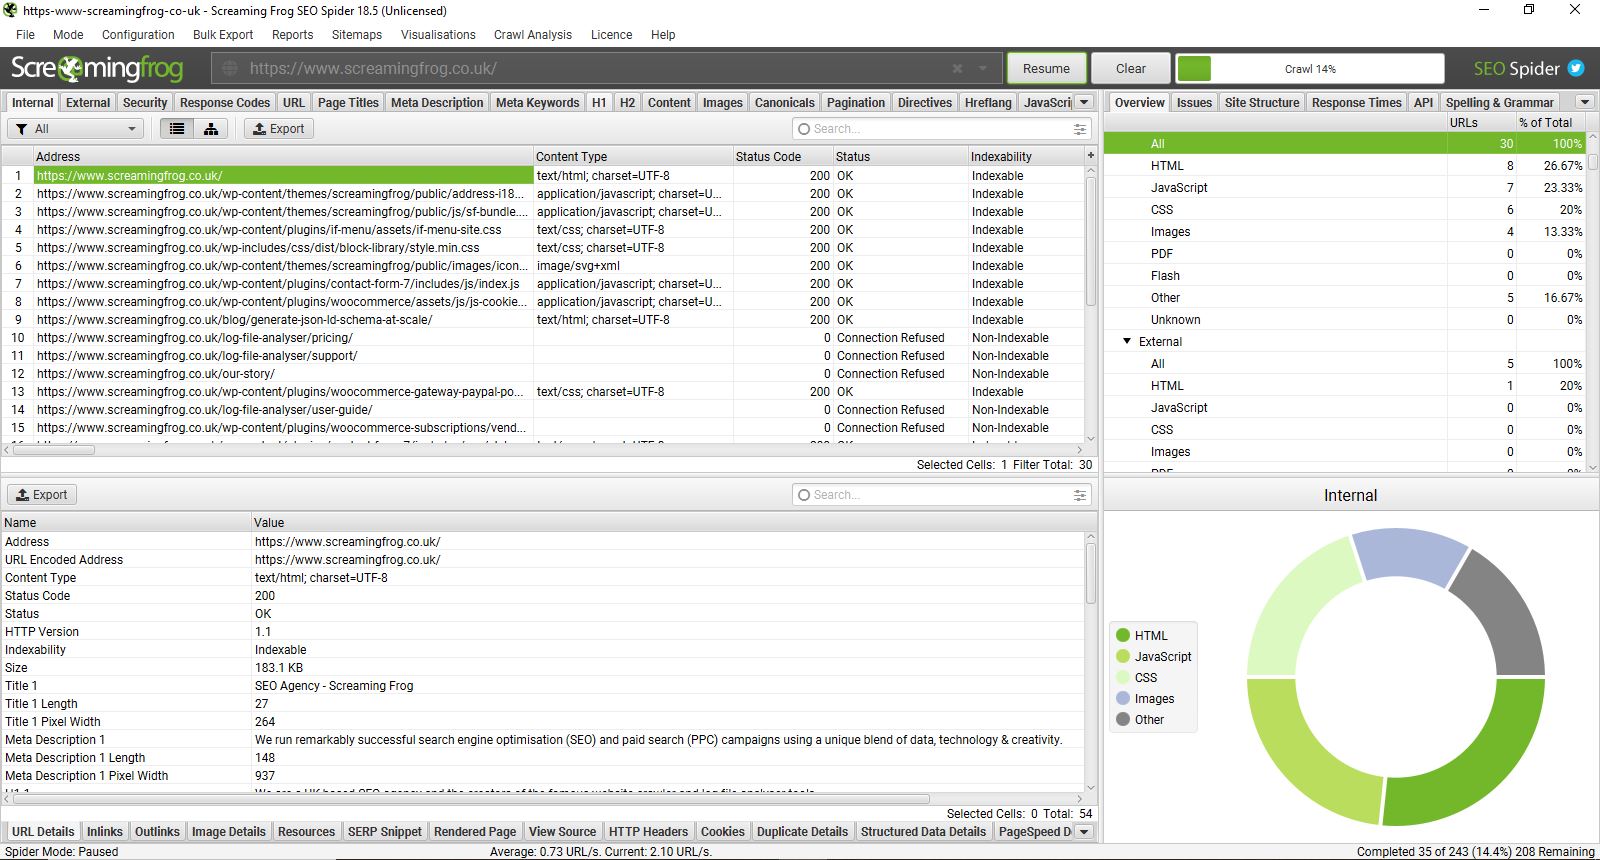Switch to Page Titles tab

(348, 102)
